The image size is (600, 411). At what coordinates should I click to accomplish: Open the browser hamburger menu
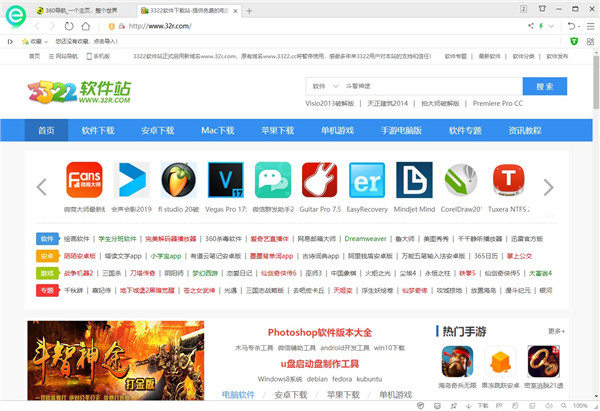pyautogui.click(x=591, y=26)
